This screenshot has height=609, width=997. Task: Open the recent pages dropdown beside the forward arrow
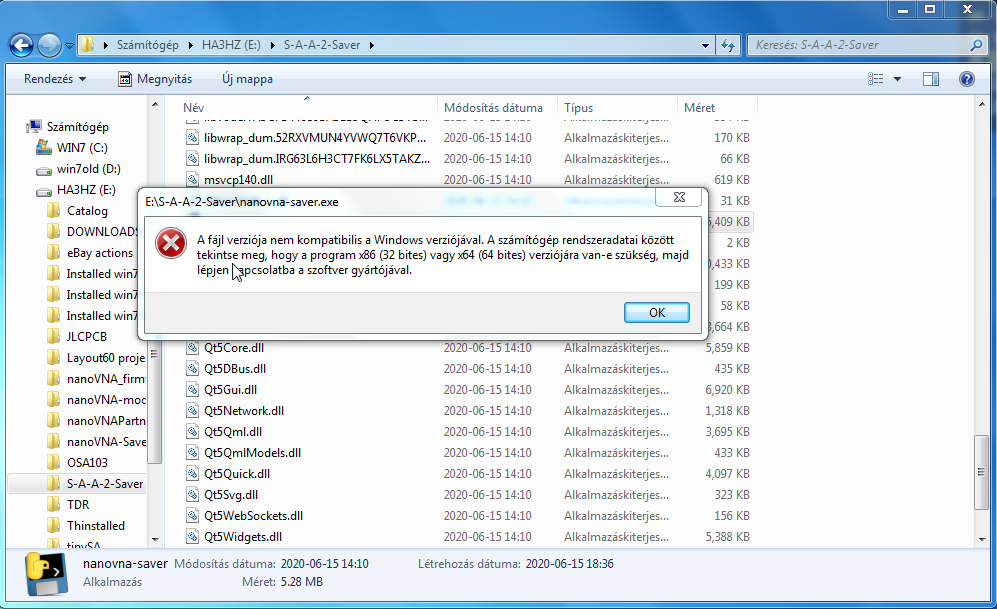[69, 46]
